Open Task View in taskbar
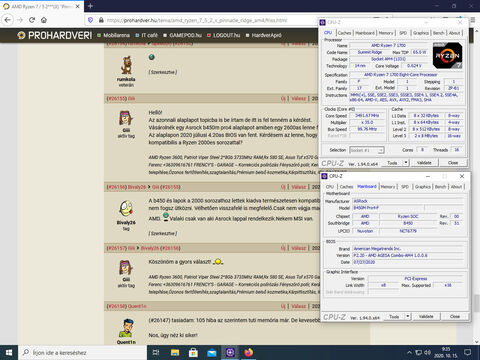The image size is (480, 360). point(156,353)
